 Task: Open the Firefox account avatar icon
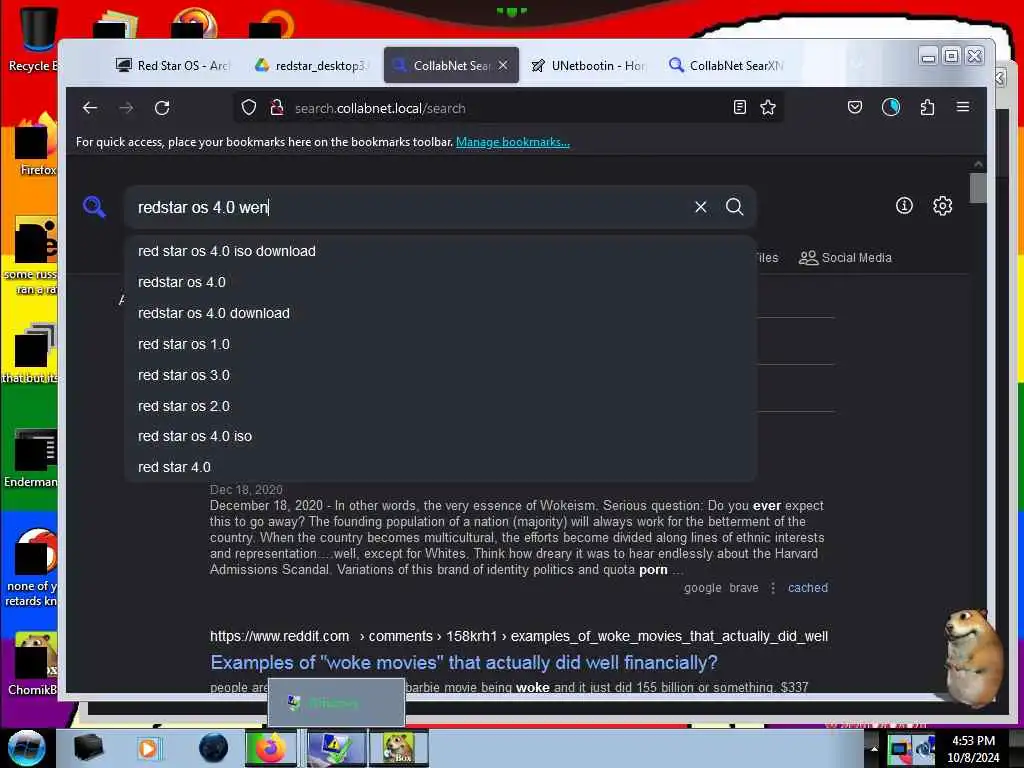[x=891, y=108]
